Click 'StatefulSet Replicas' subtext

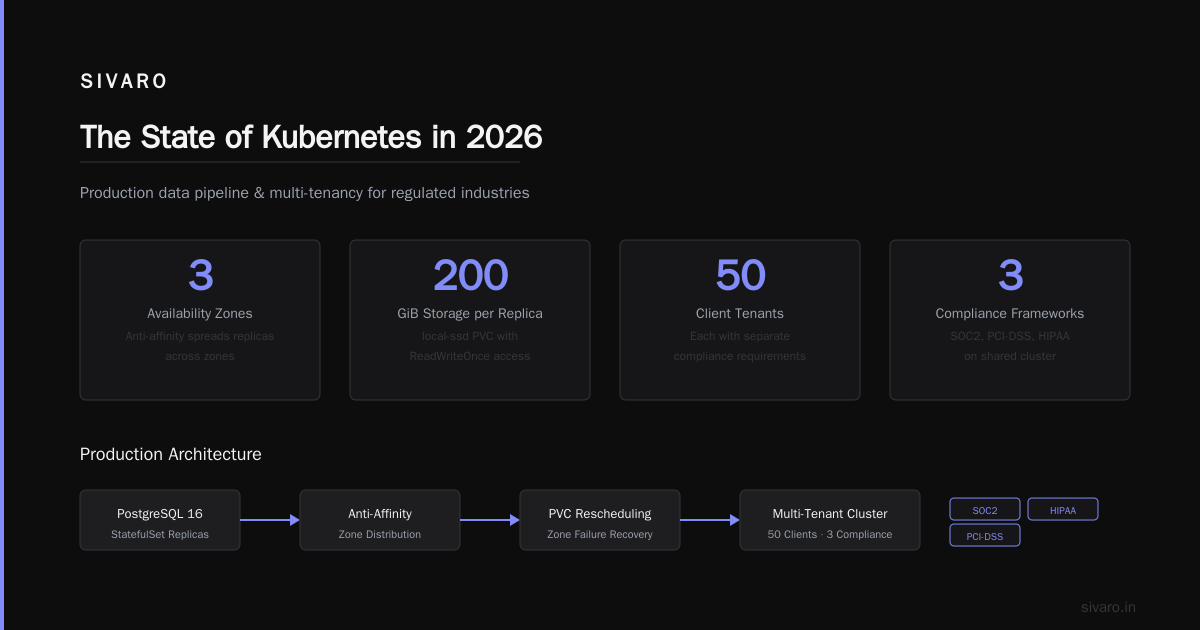click(x=160, y=535)
